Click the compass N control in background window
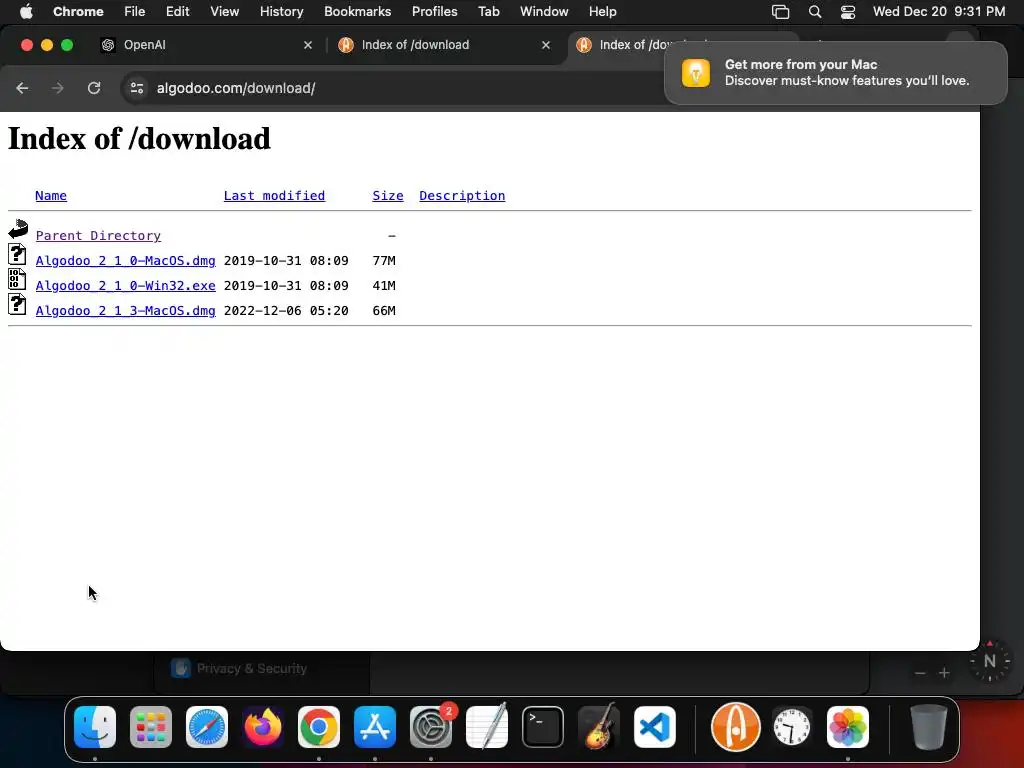The image size is (1024, 768). 990,661
